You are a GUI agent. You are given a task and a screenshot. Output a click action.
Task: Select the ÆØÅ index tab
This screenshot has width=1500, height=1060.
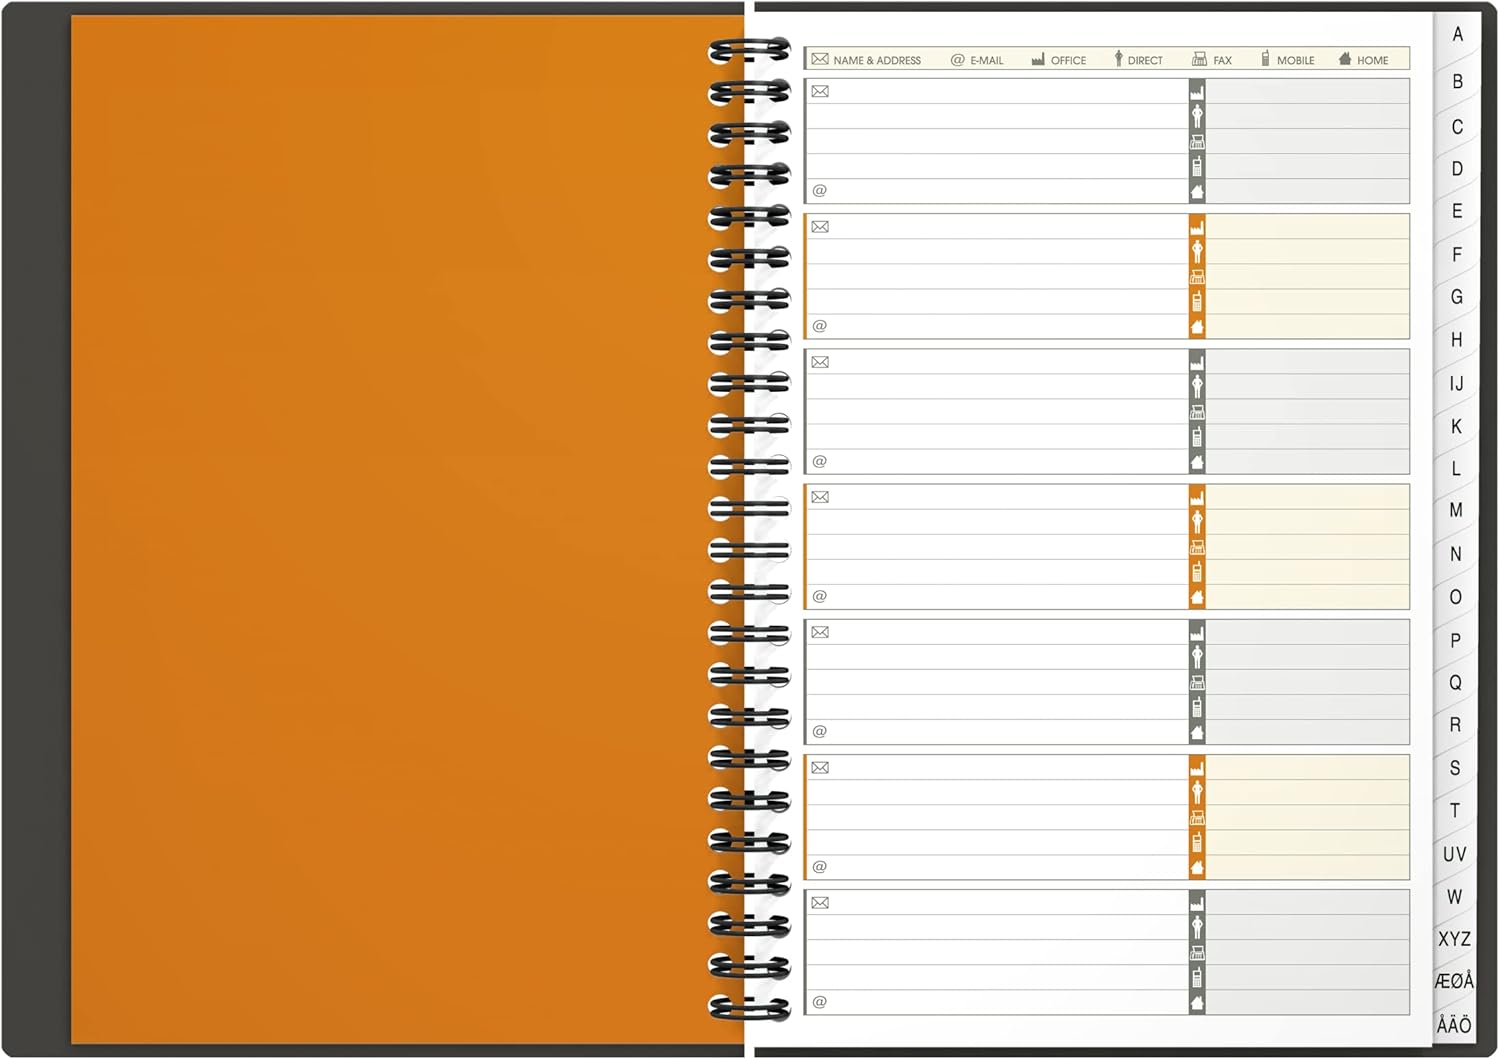(x=1454, y=981)
